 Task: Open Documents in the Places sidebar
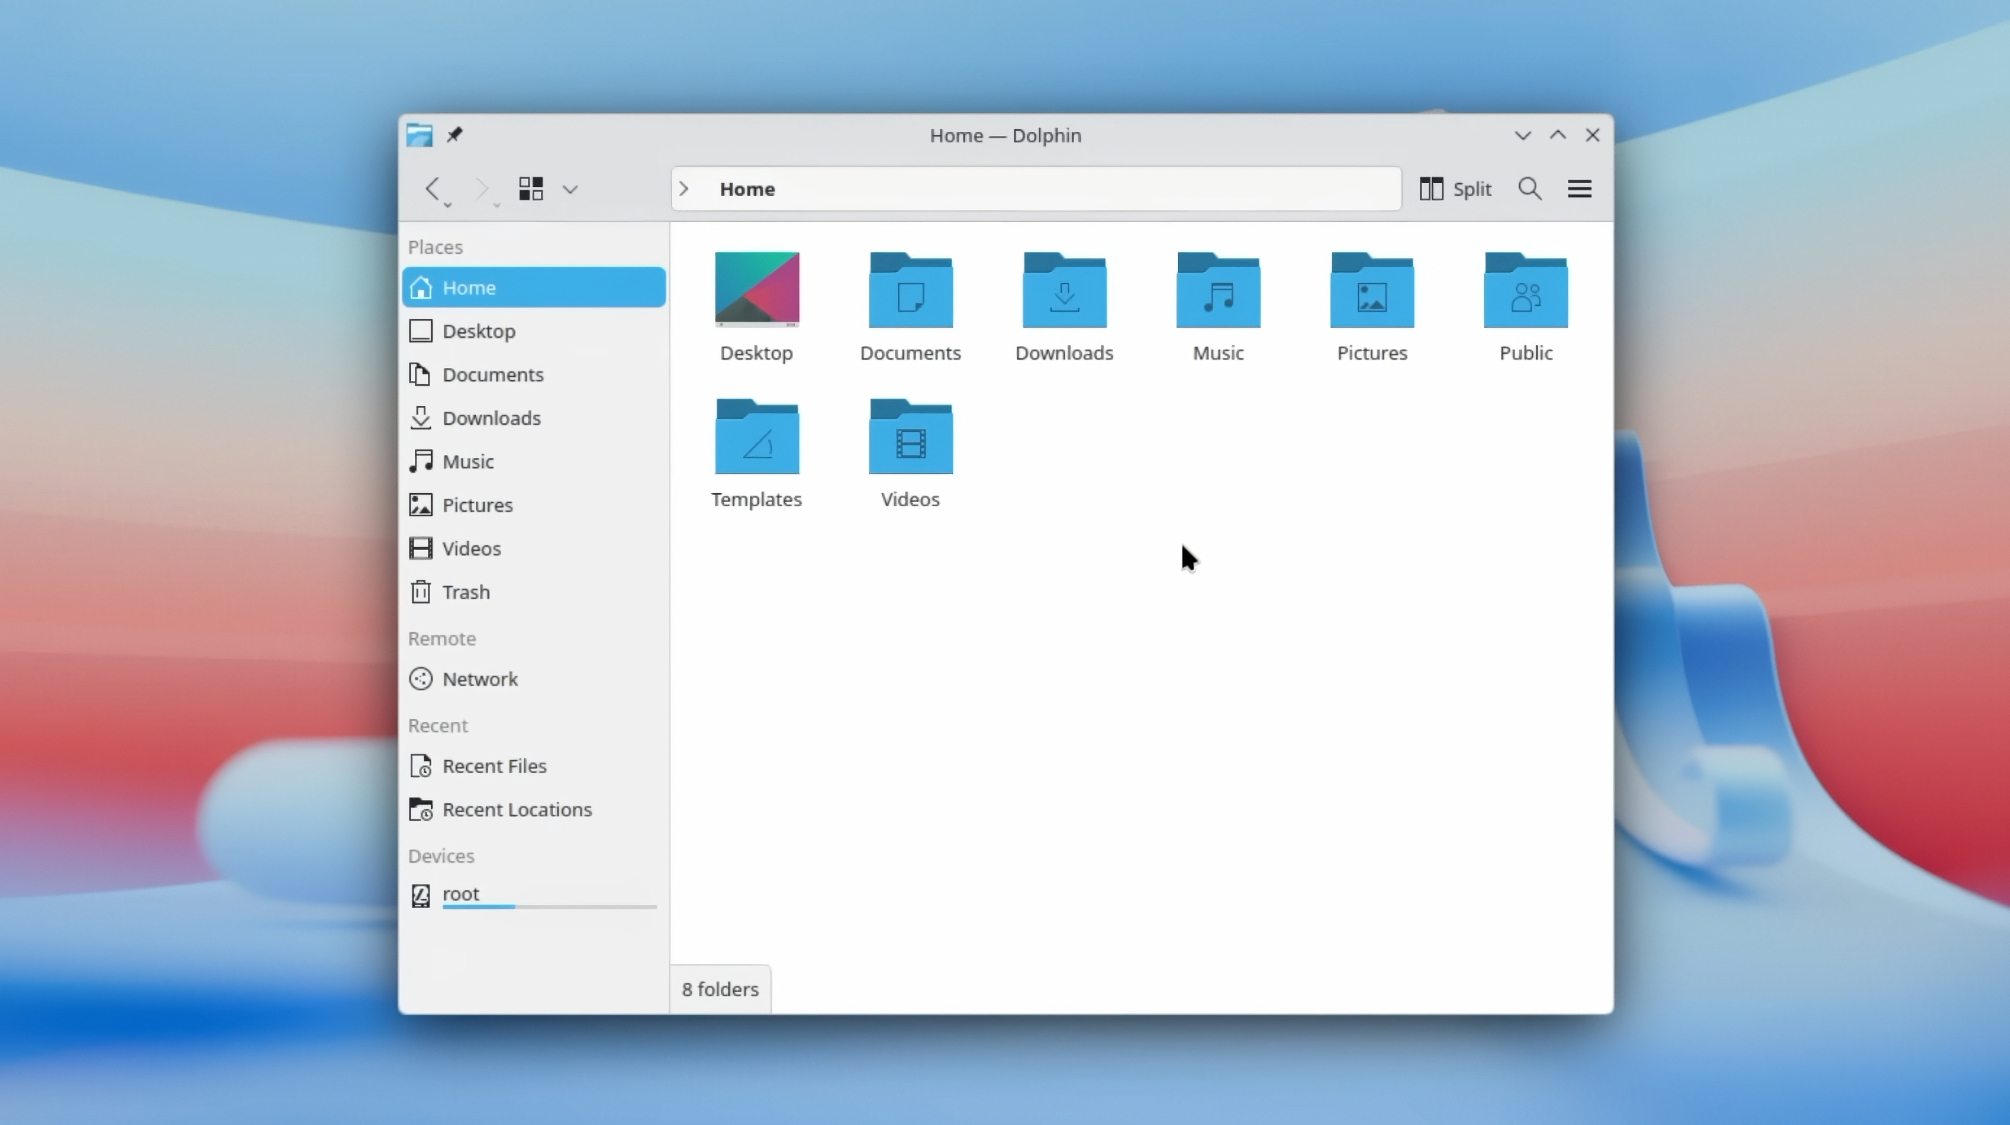(534, 374)
